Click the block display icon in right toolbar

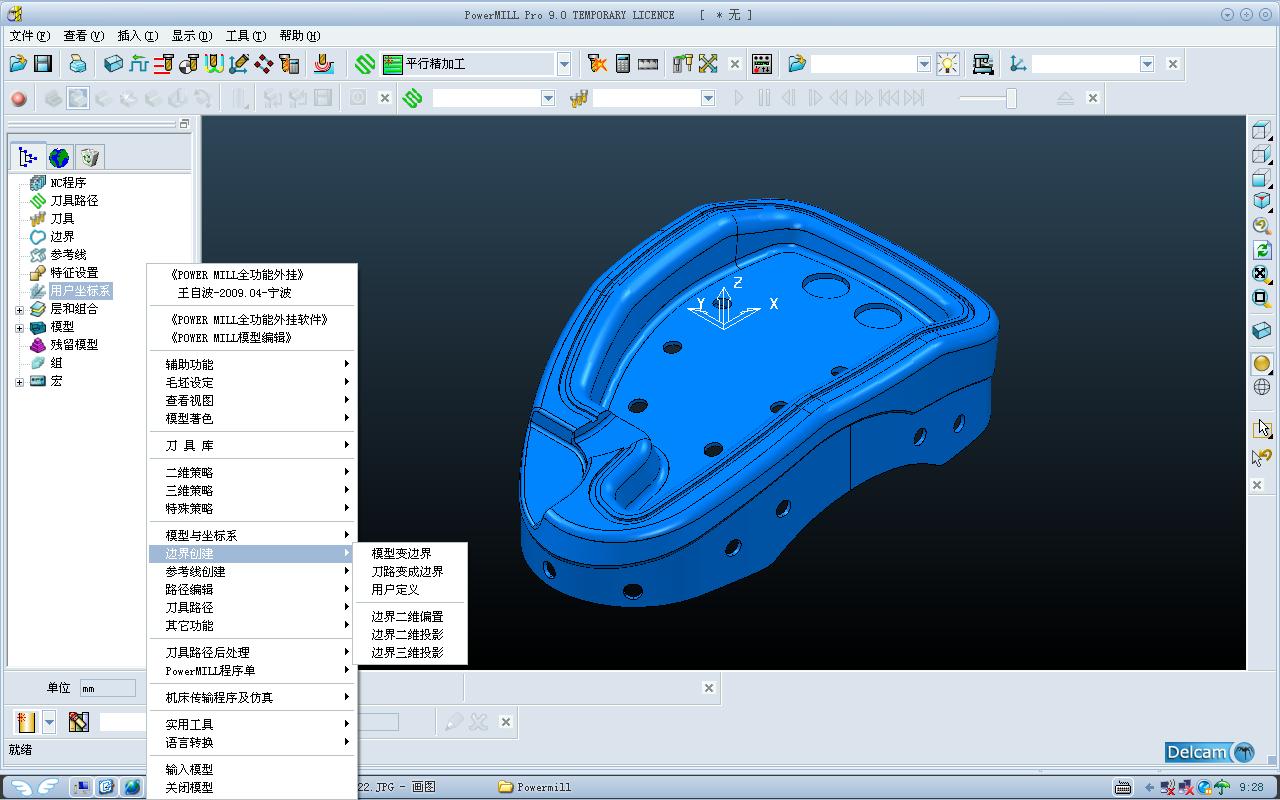[1262, 331]
